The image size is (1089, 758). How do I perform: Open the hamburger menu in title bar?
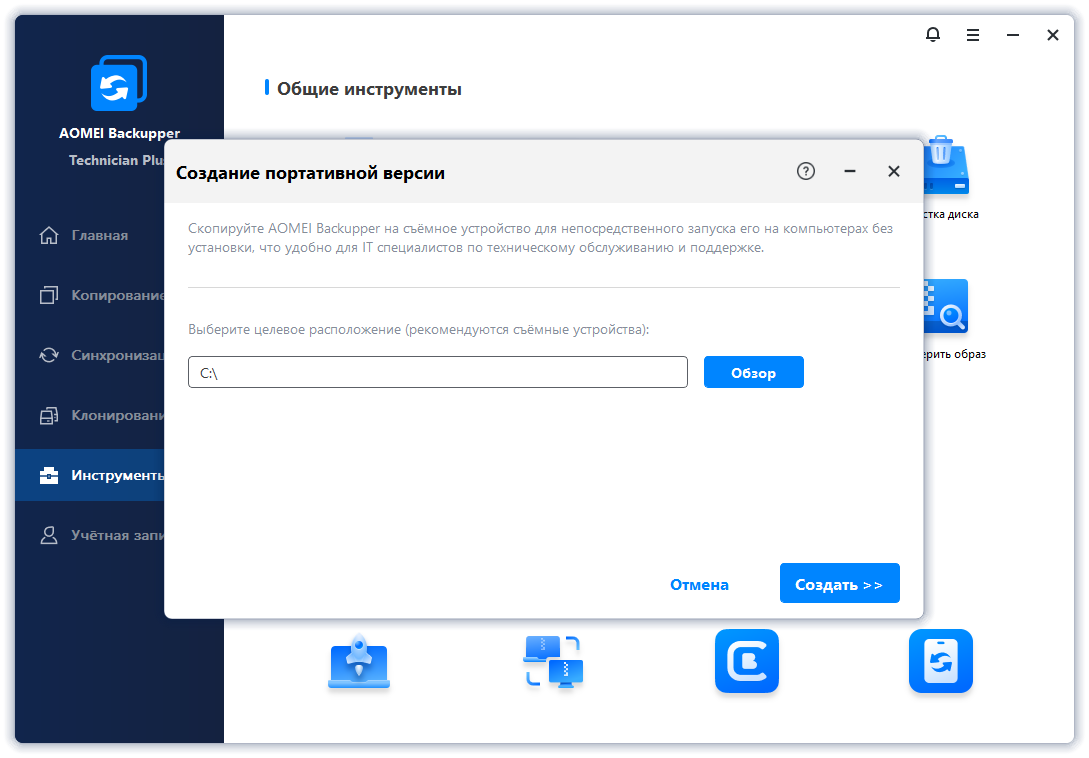click(x=972, y=35)
